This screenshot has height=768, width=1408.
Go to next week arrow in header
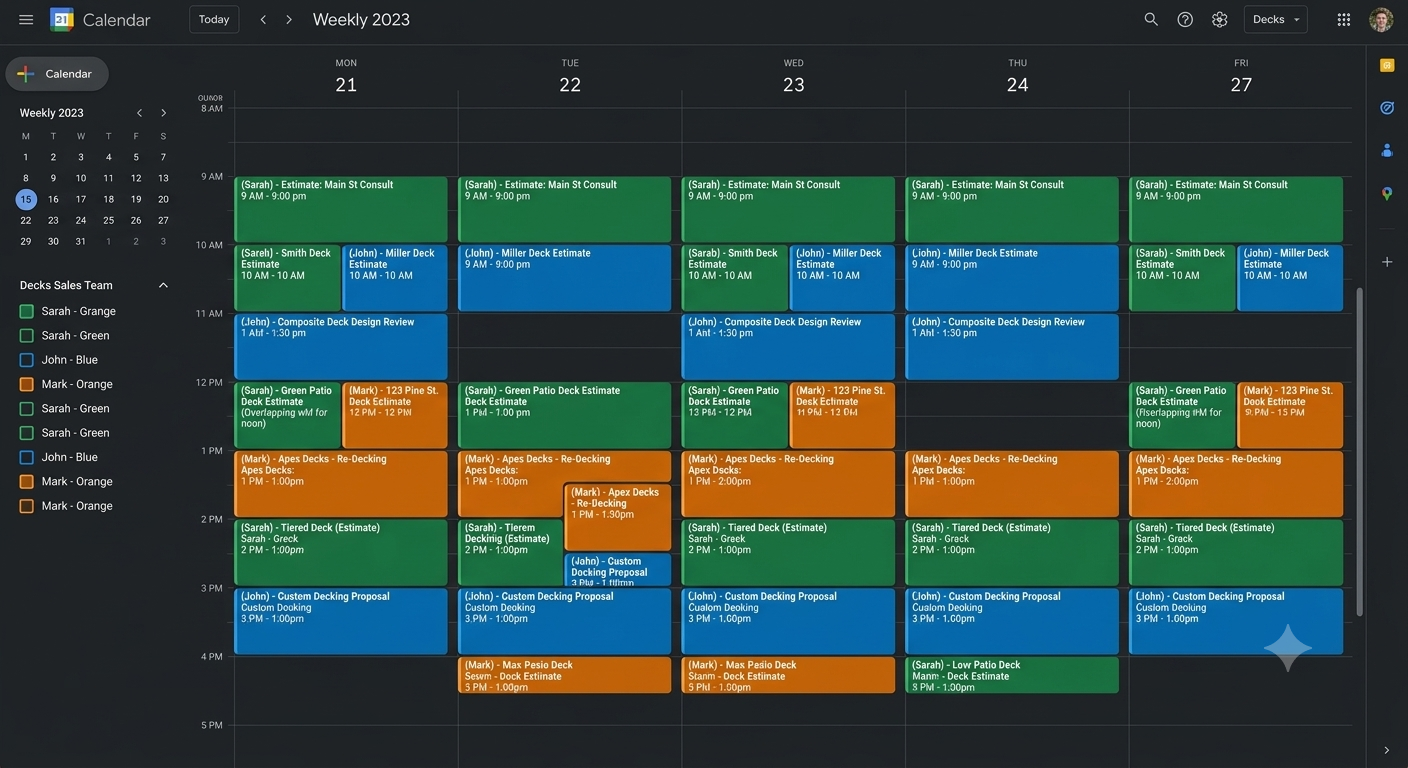[289, 20]
